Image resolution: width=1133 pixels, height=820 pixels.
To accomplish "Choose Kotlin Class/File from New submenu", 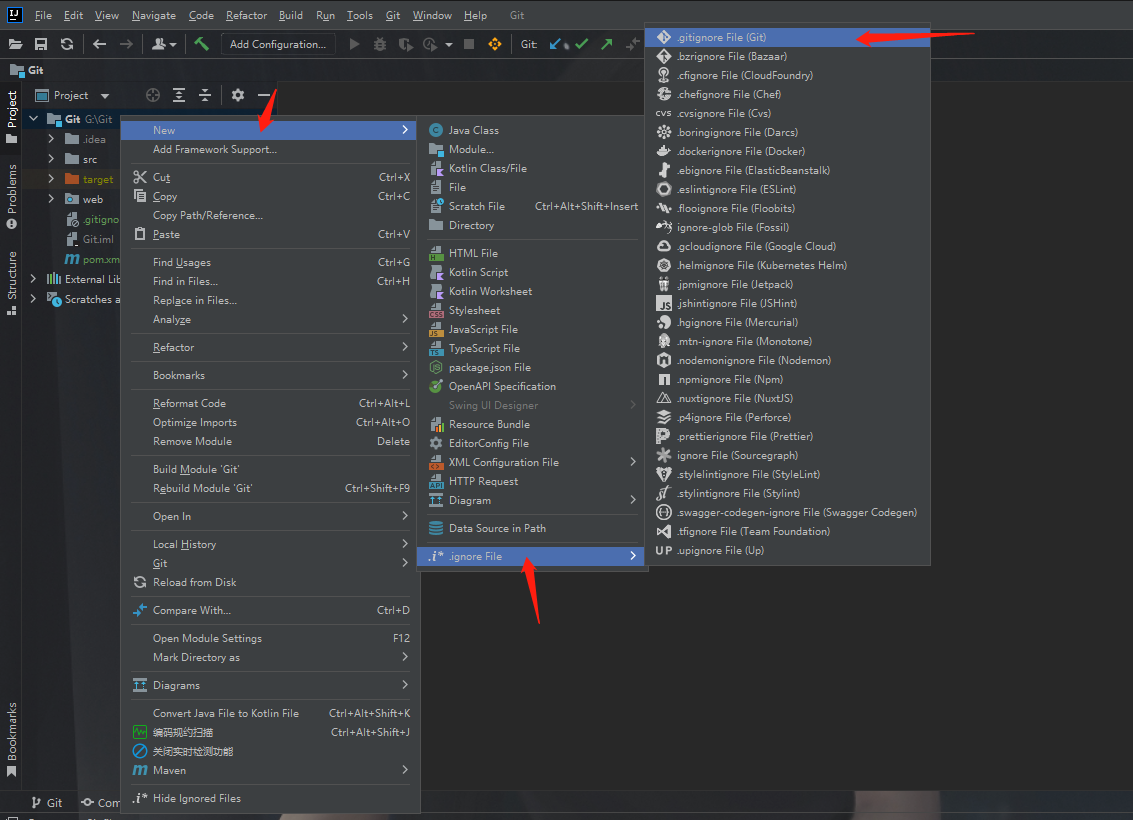I will 533,168.
